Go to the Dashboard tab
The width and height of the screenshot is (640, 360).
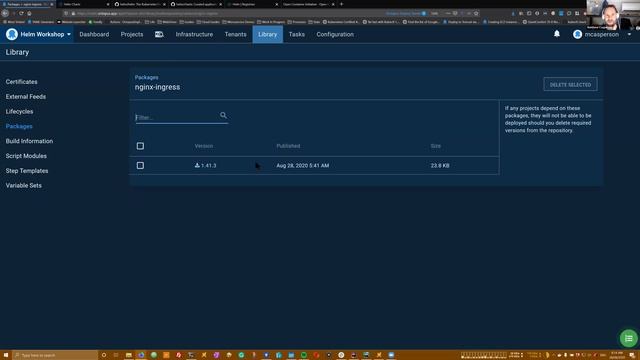click(x=94, y=35)
